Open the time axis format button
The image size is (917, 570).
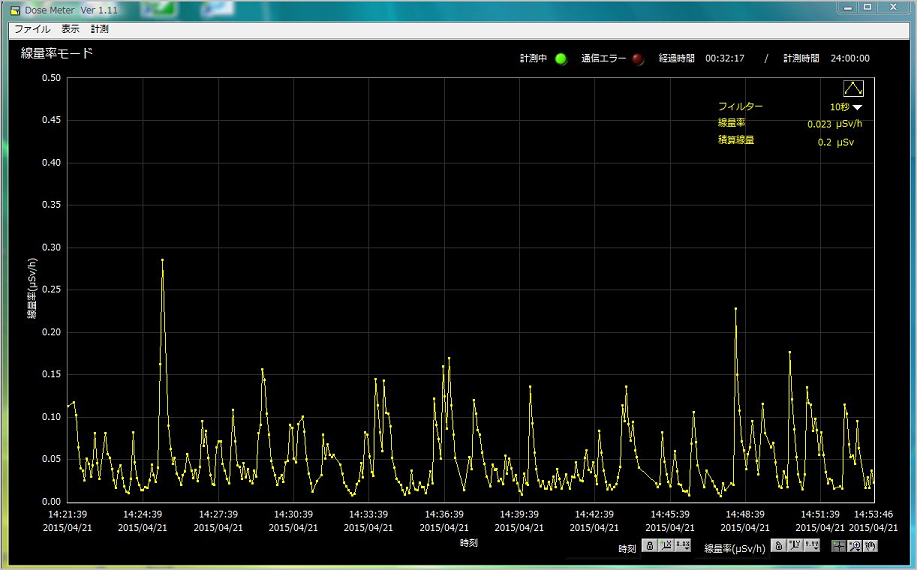pyautogui.click(x=683, y=546)
